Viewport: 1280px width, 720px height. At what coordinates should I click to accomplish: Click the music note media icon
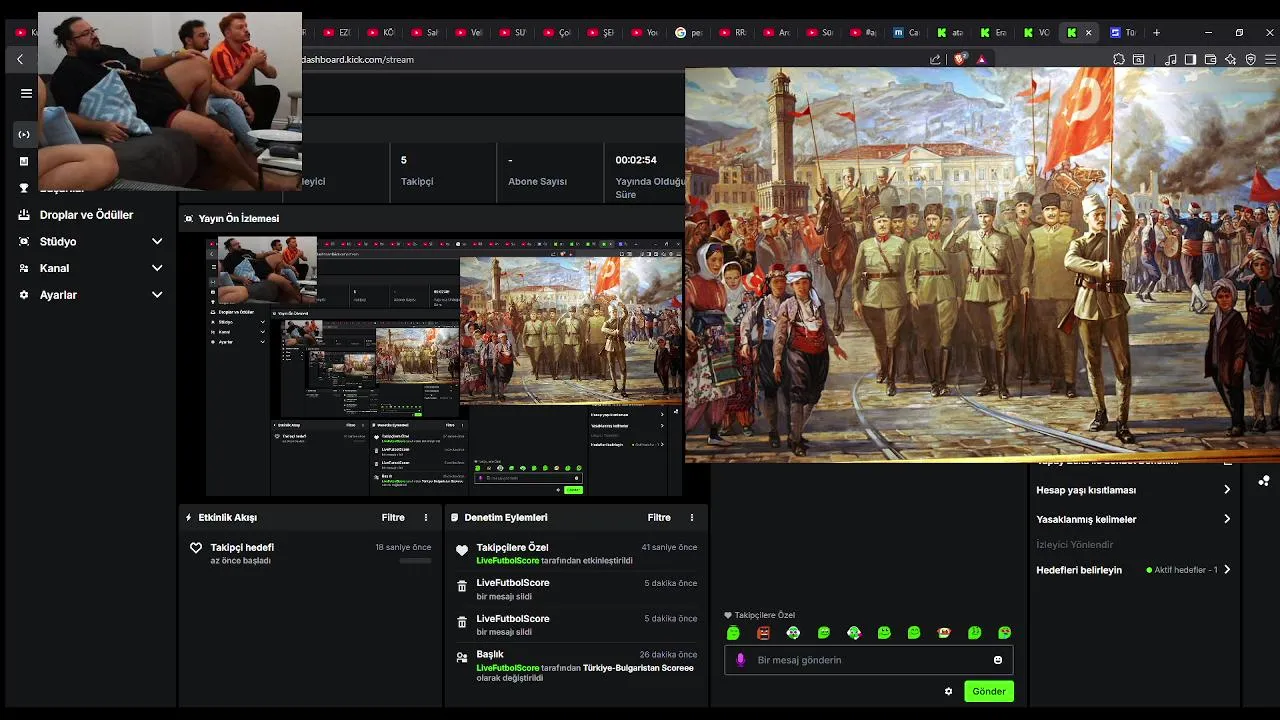click(1171, 59)
